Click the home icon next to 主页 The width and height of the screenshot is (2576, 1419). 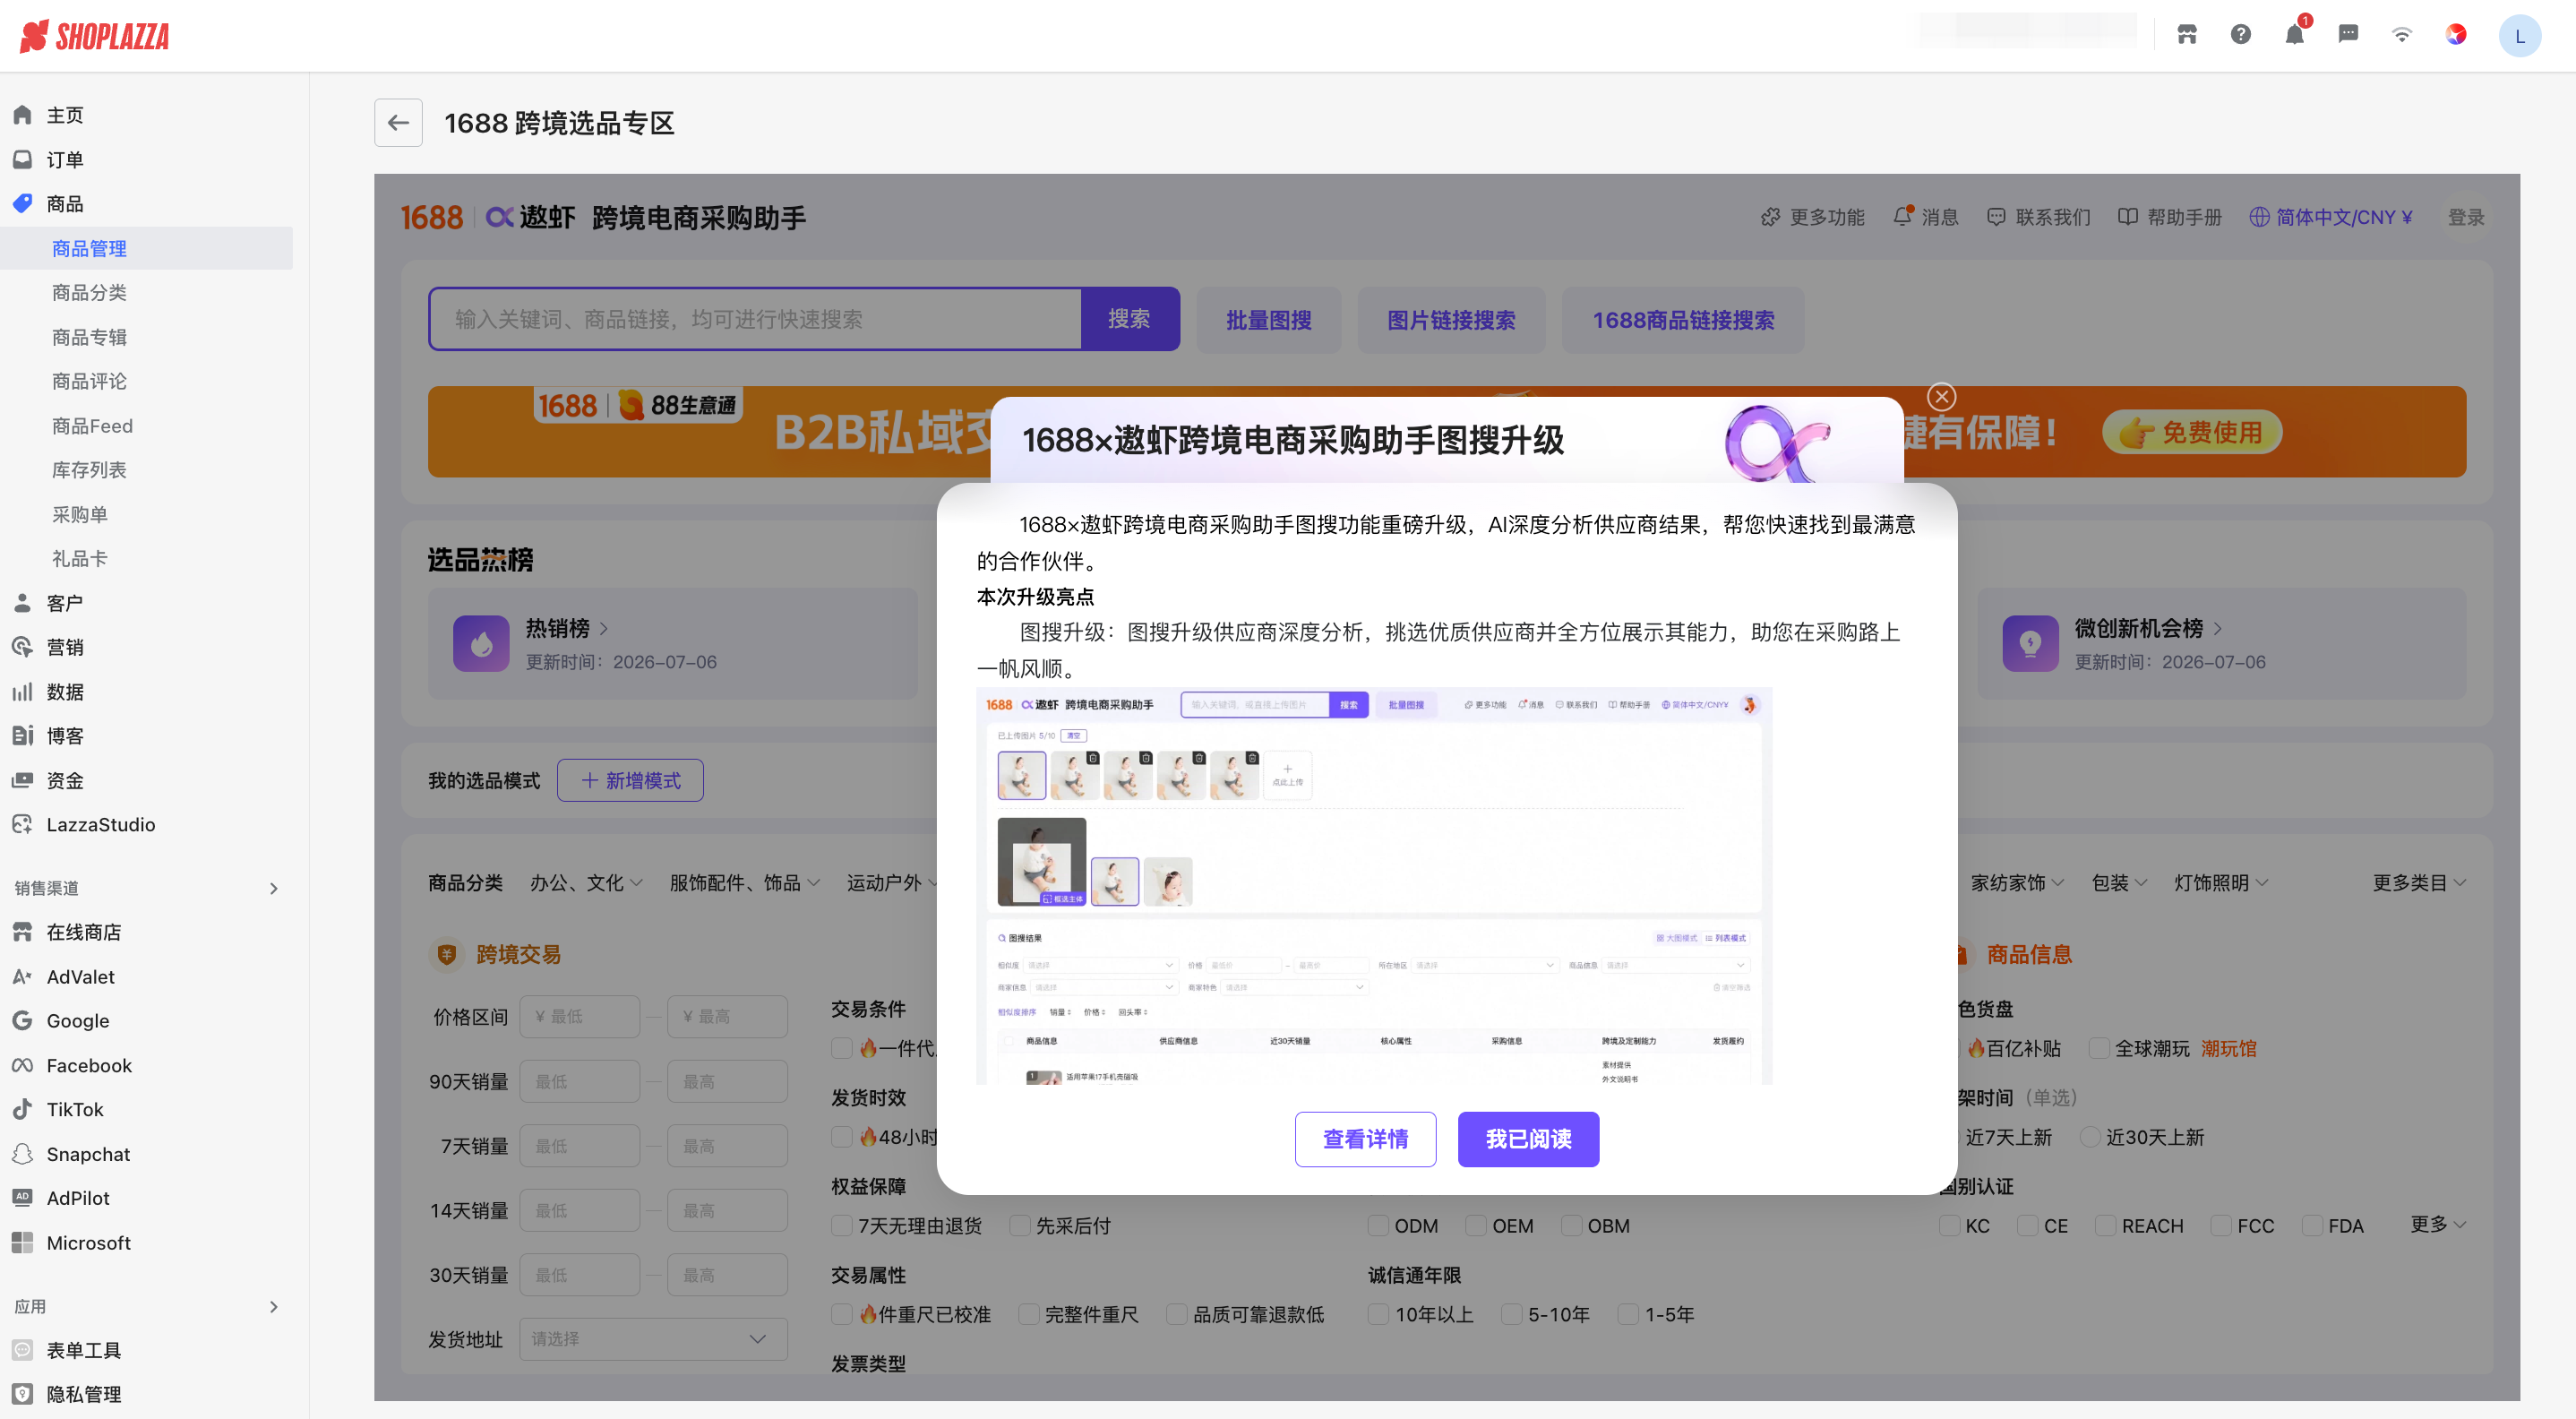(x=23, y=115)
